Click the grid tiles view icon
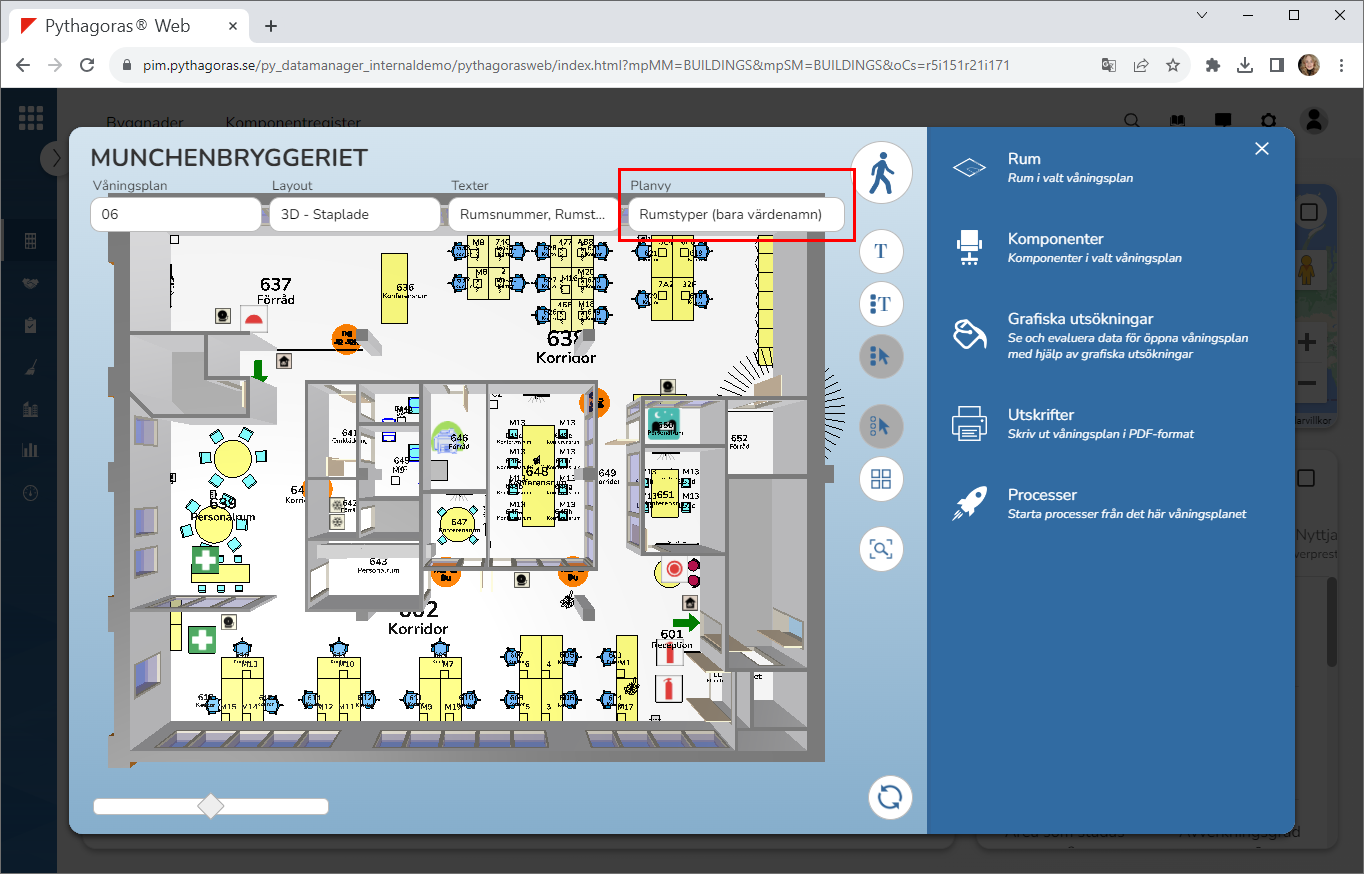 [x=881, y=479]
